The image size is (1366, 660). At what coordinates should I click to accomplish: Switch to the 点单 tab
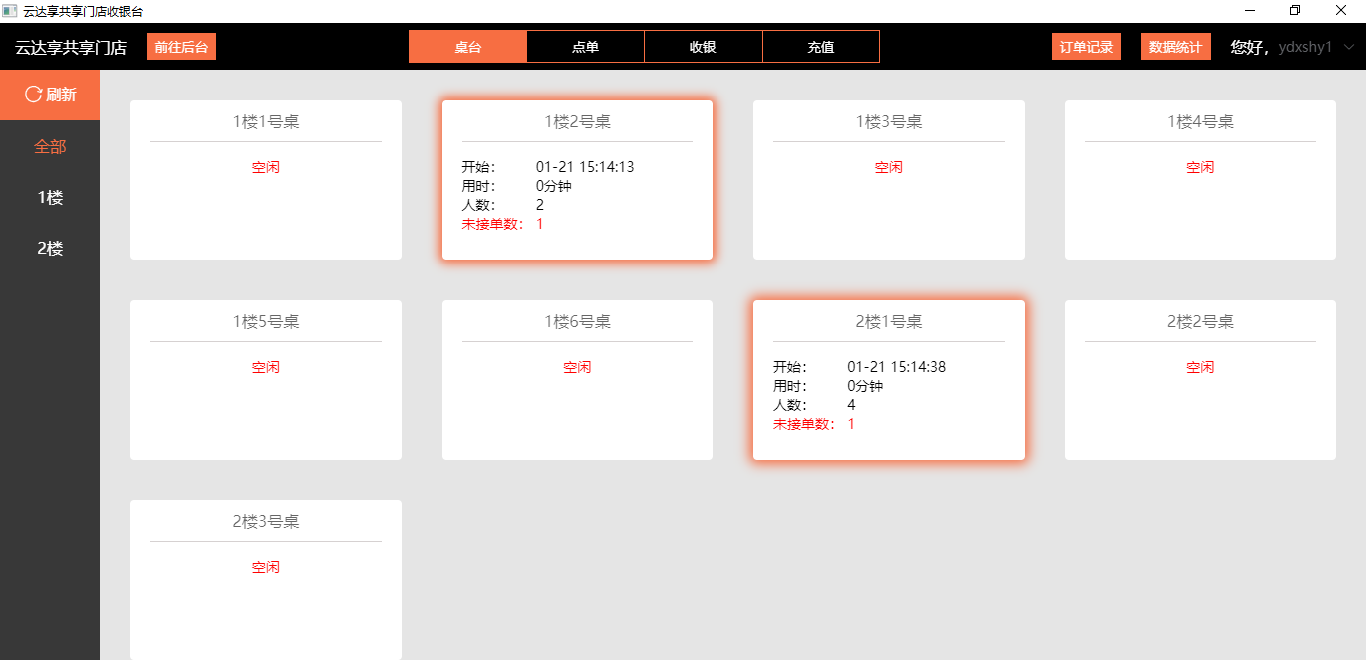[x=586, y=47]
